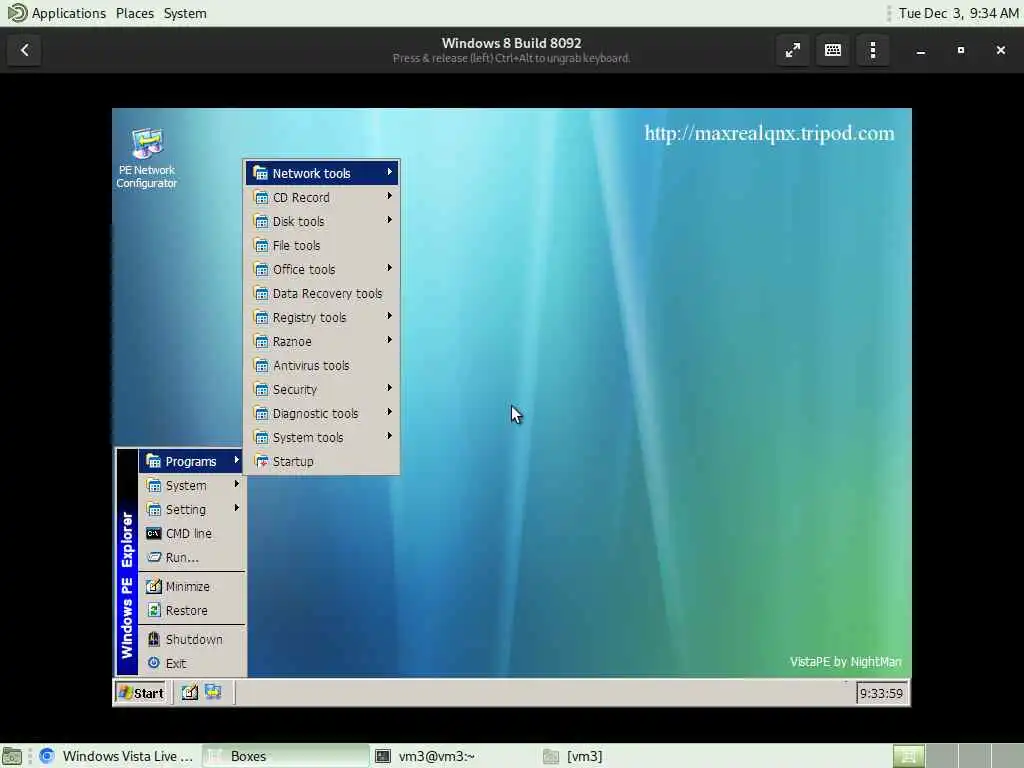Expand Raznoe submenu arrow
1024x768 pixels.
(389, 340)
